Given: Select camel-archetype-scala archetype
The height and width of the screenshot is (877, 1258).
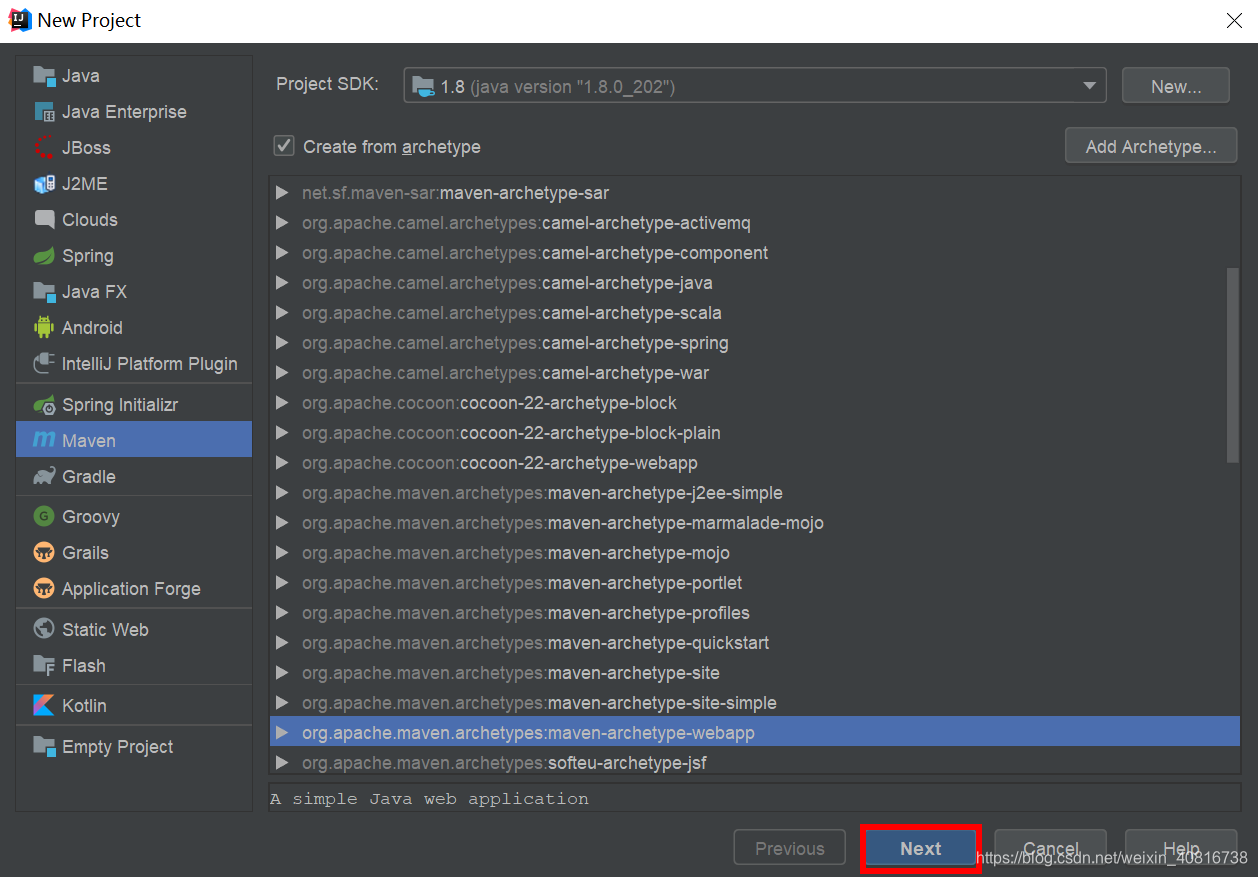Looking at the screenshot, I should 754,313.
